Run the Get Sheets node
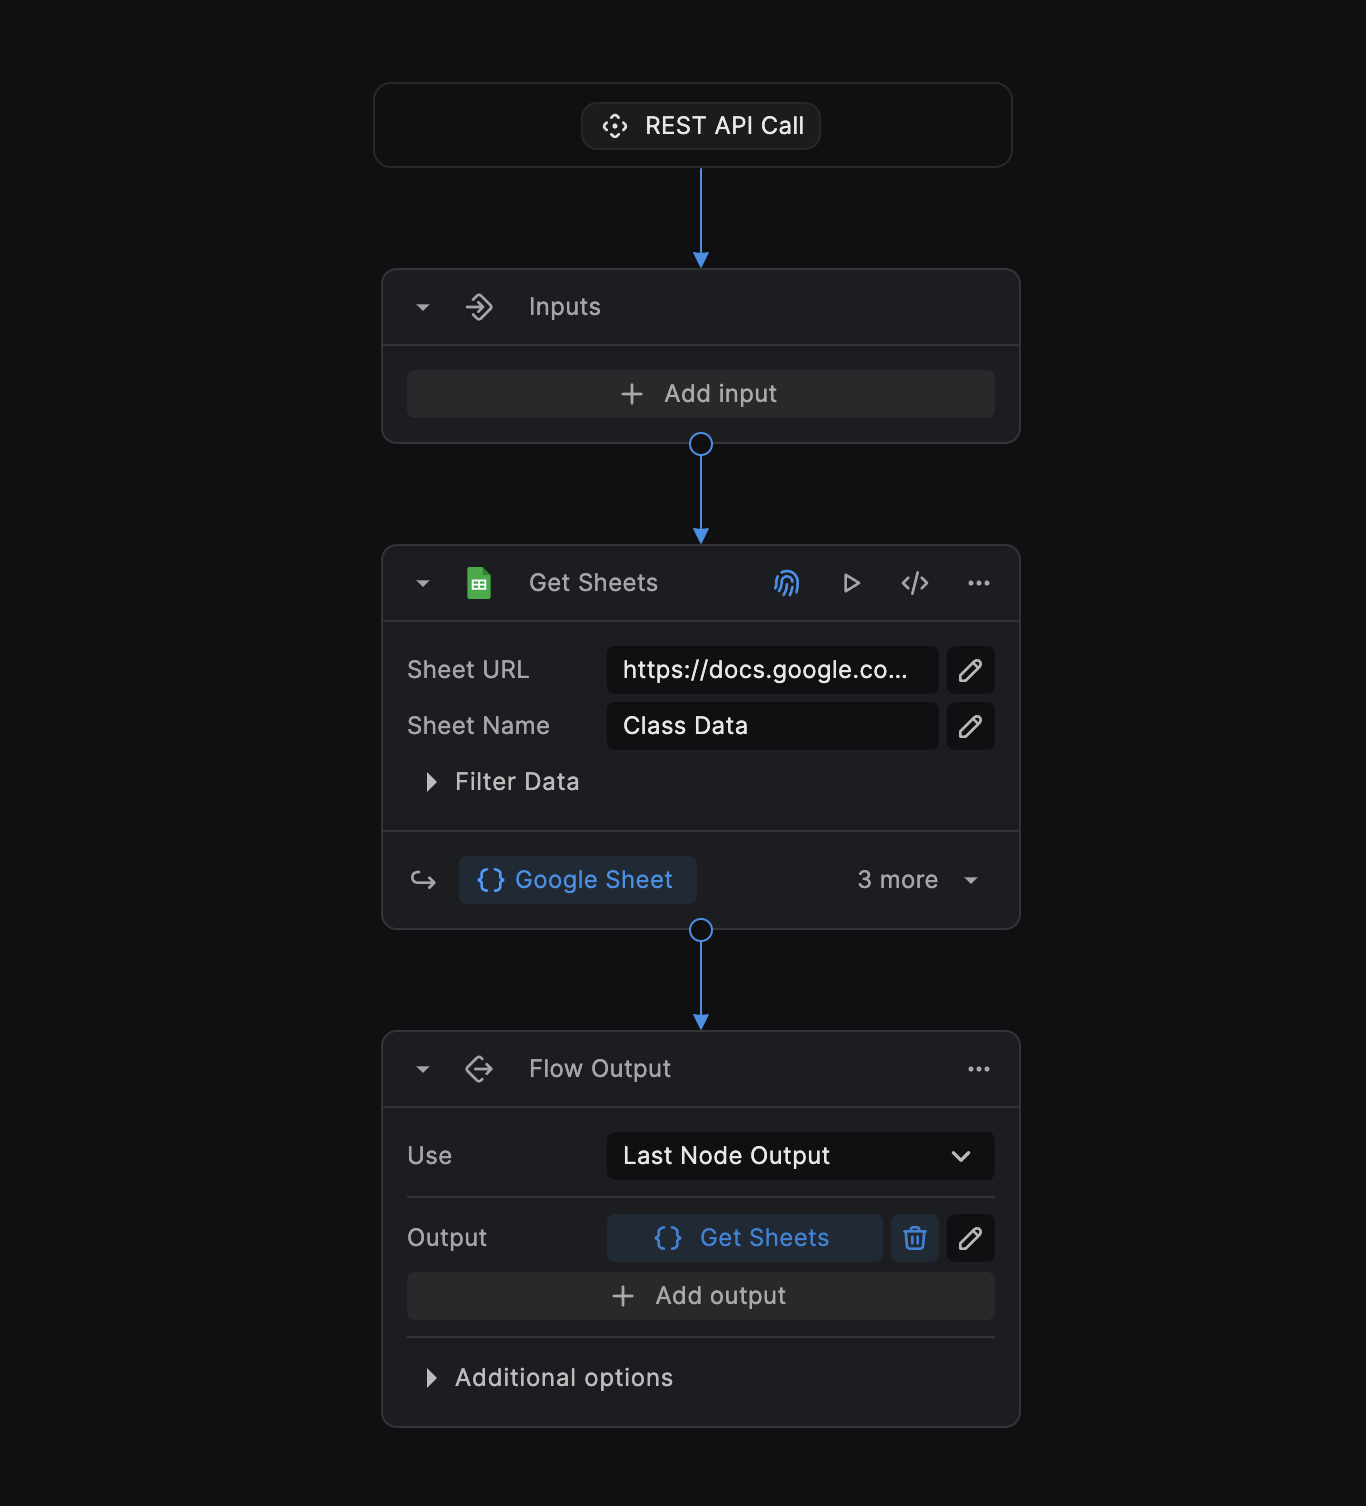 point(851,583)
